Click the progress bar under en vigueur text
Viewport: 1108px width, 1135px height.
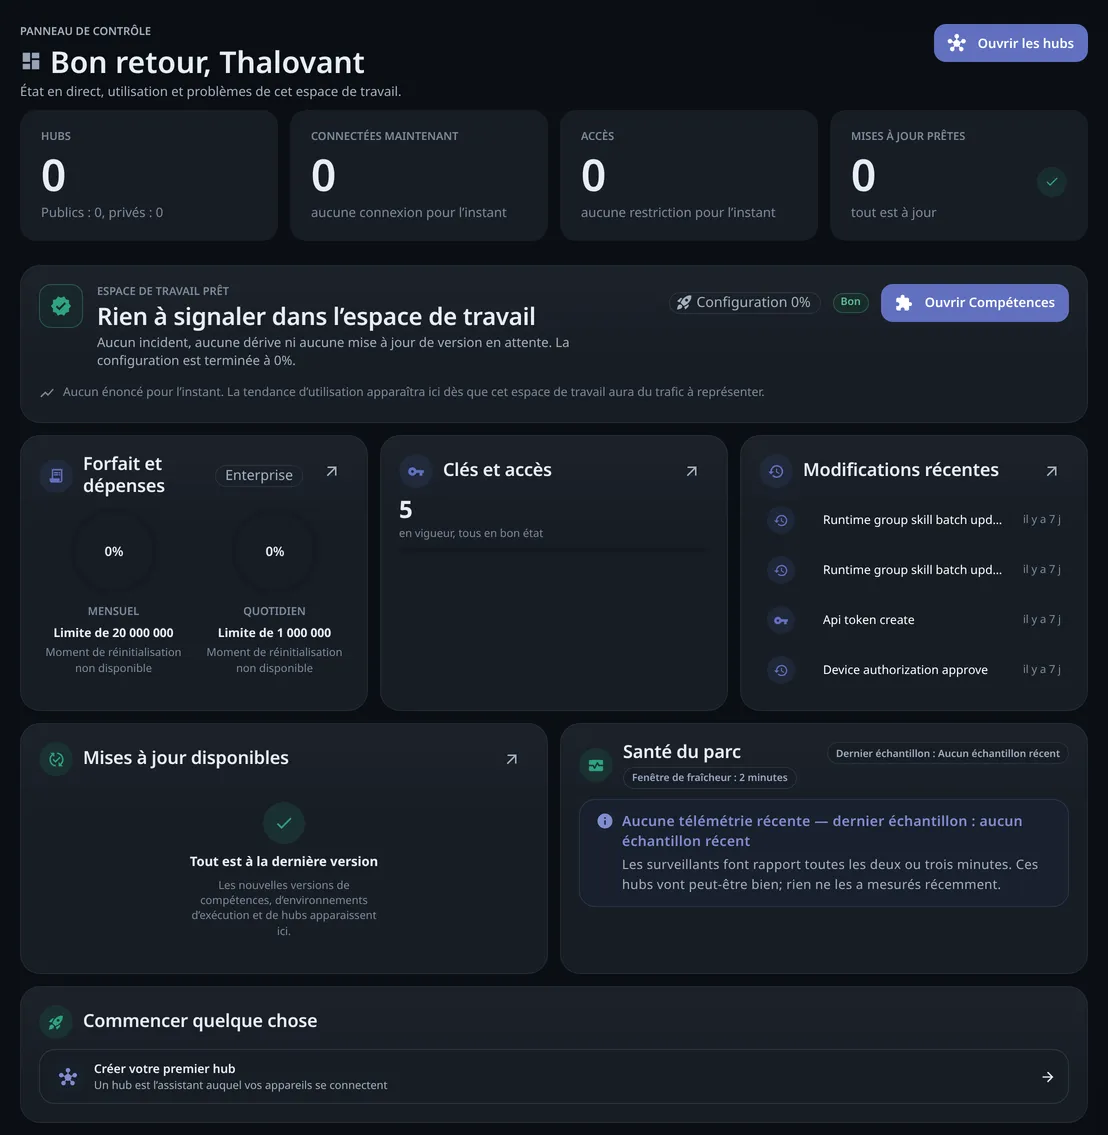(x=554, y=551)
